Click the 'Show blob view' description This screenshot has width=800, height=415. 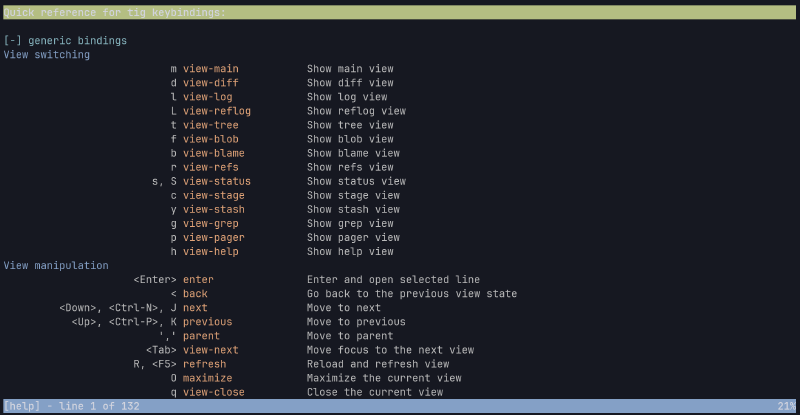coord(350,139)
